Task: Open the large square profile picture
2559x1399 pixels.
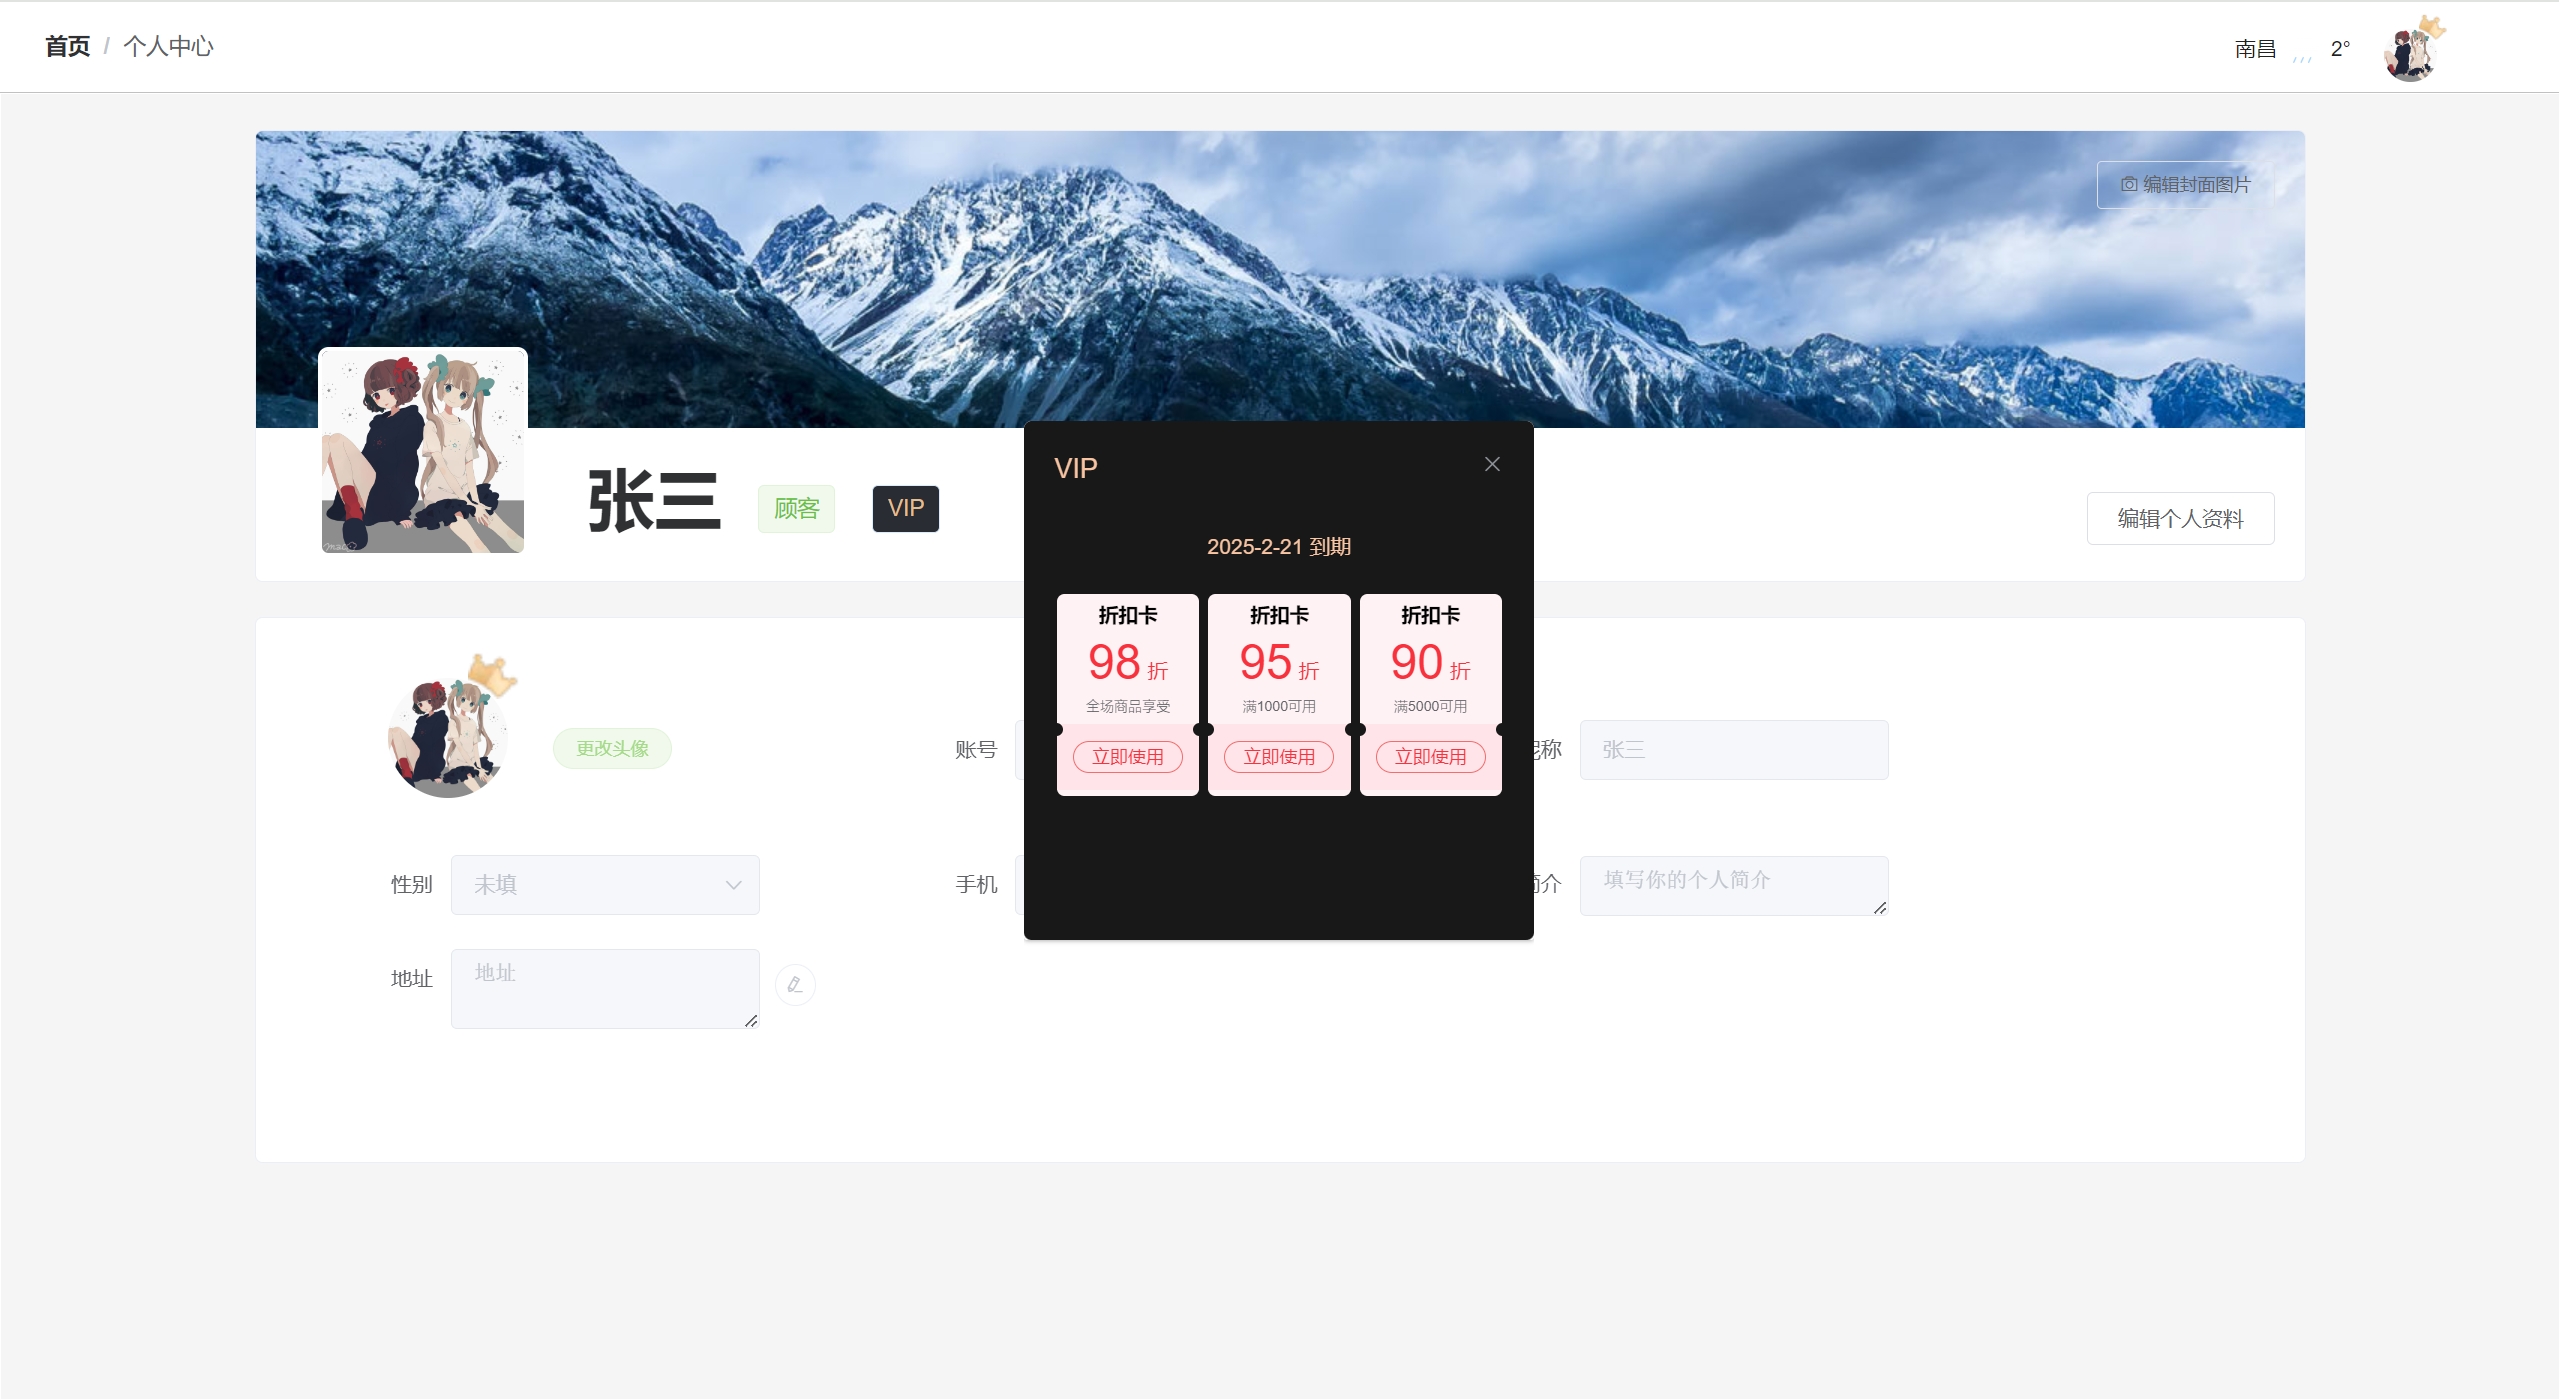Action: coord(422,450)
